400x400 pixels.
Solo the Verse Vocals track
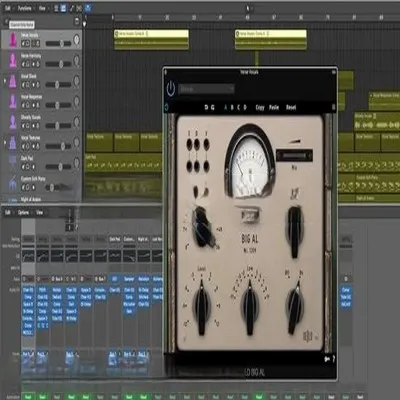(28, 43)
